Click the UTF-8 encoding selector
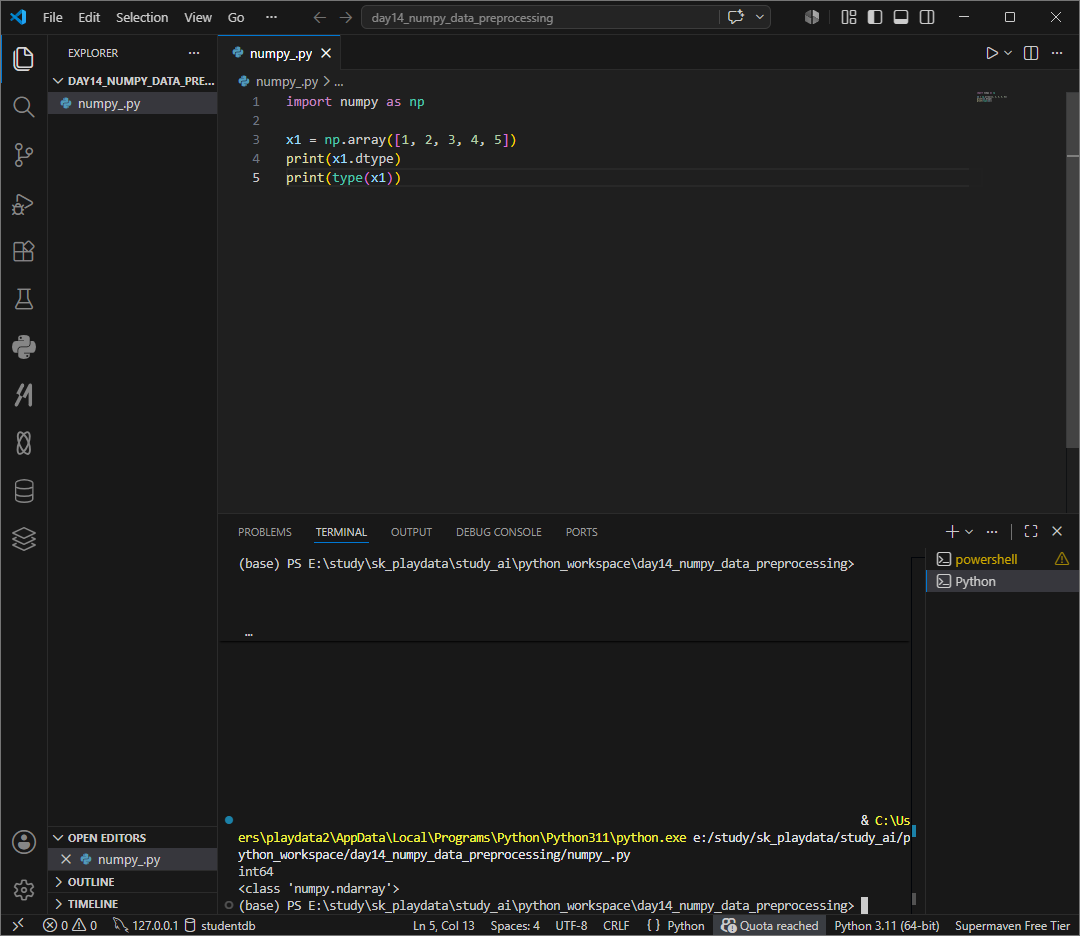The width and height of the screenshot is (1080, 936). 571,925
